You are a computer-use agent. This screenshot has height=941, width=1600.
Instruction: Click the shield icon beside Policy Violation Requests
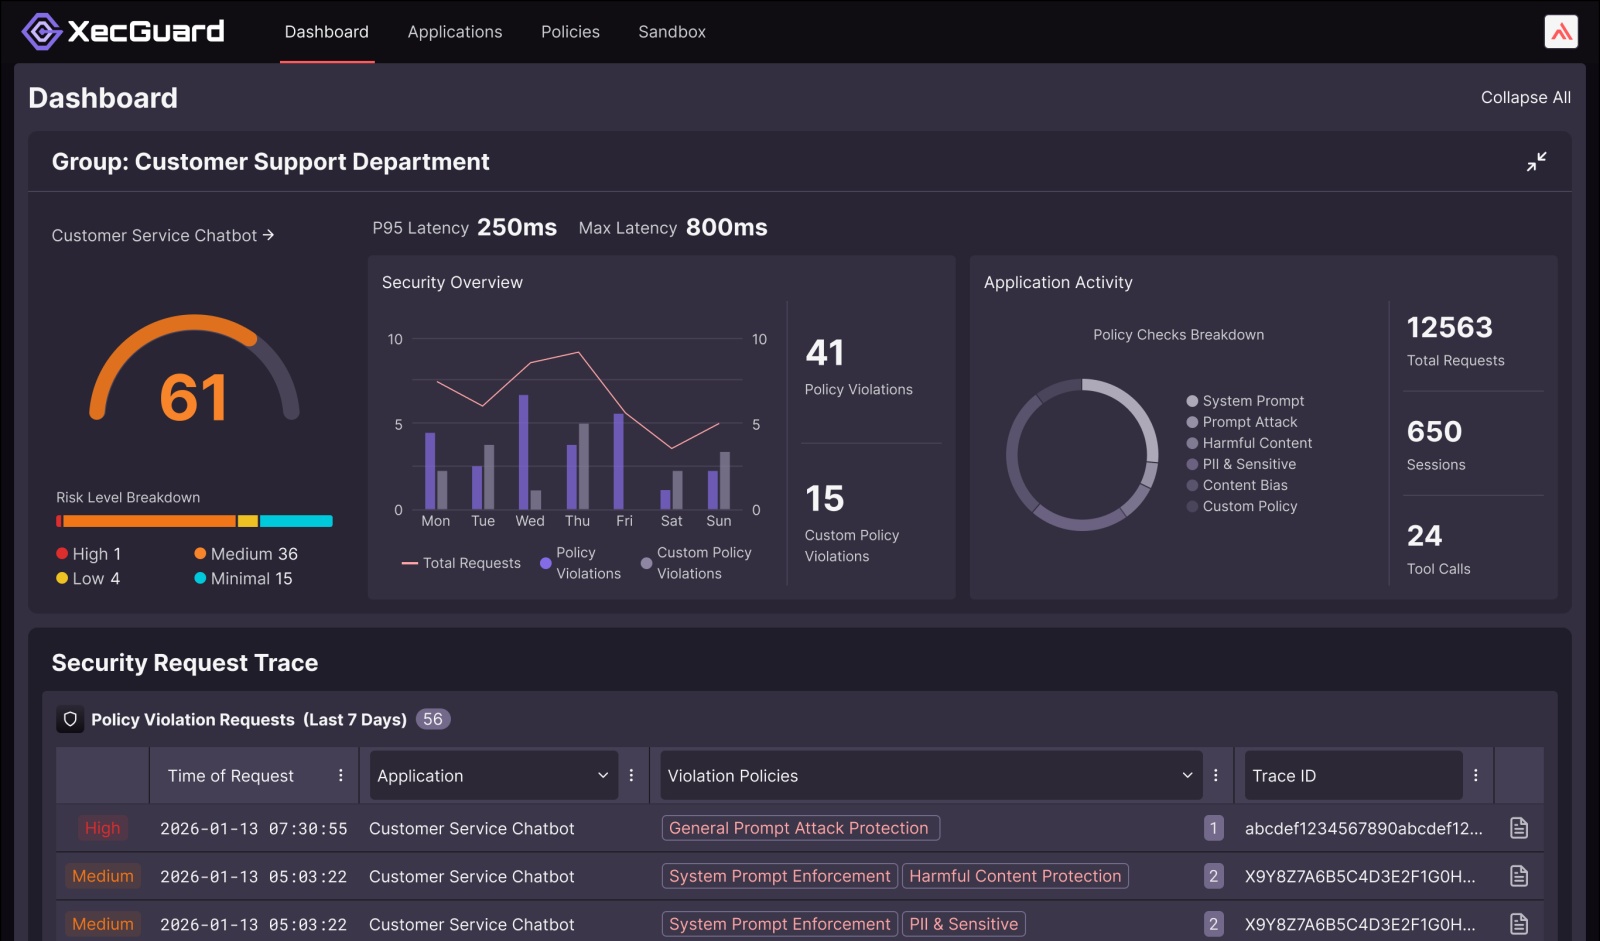[69, 719]
